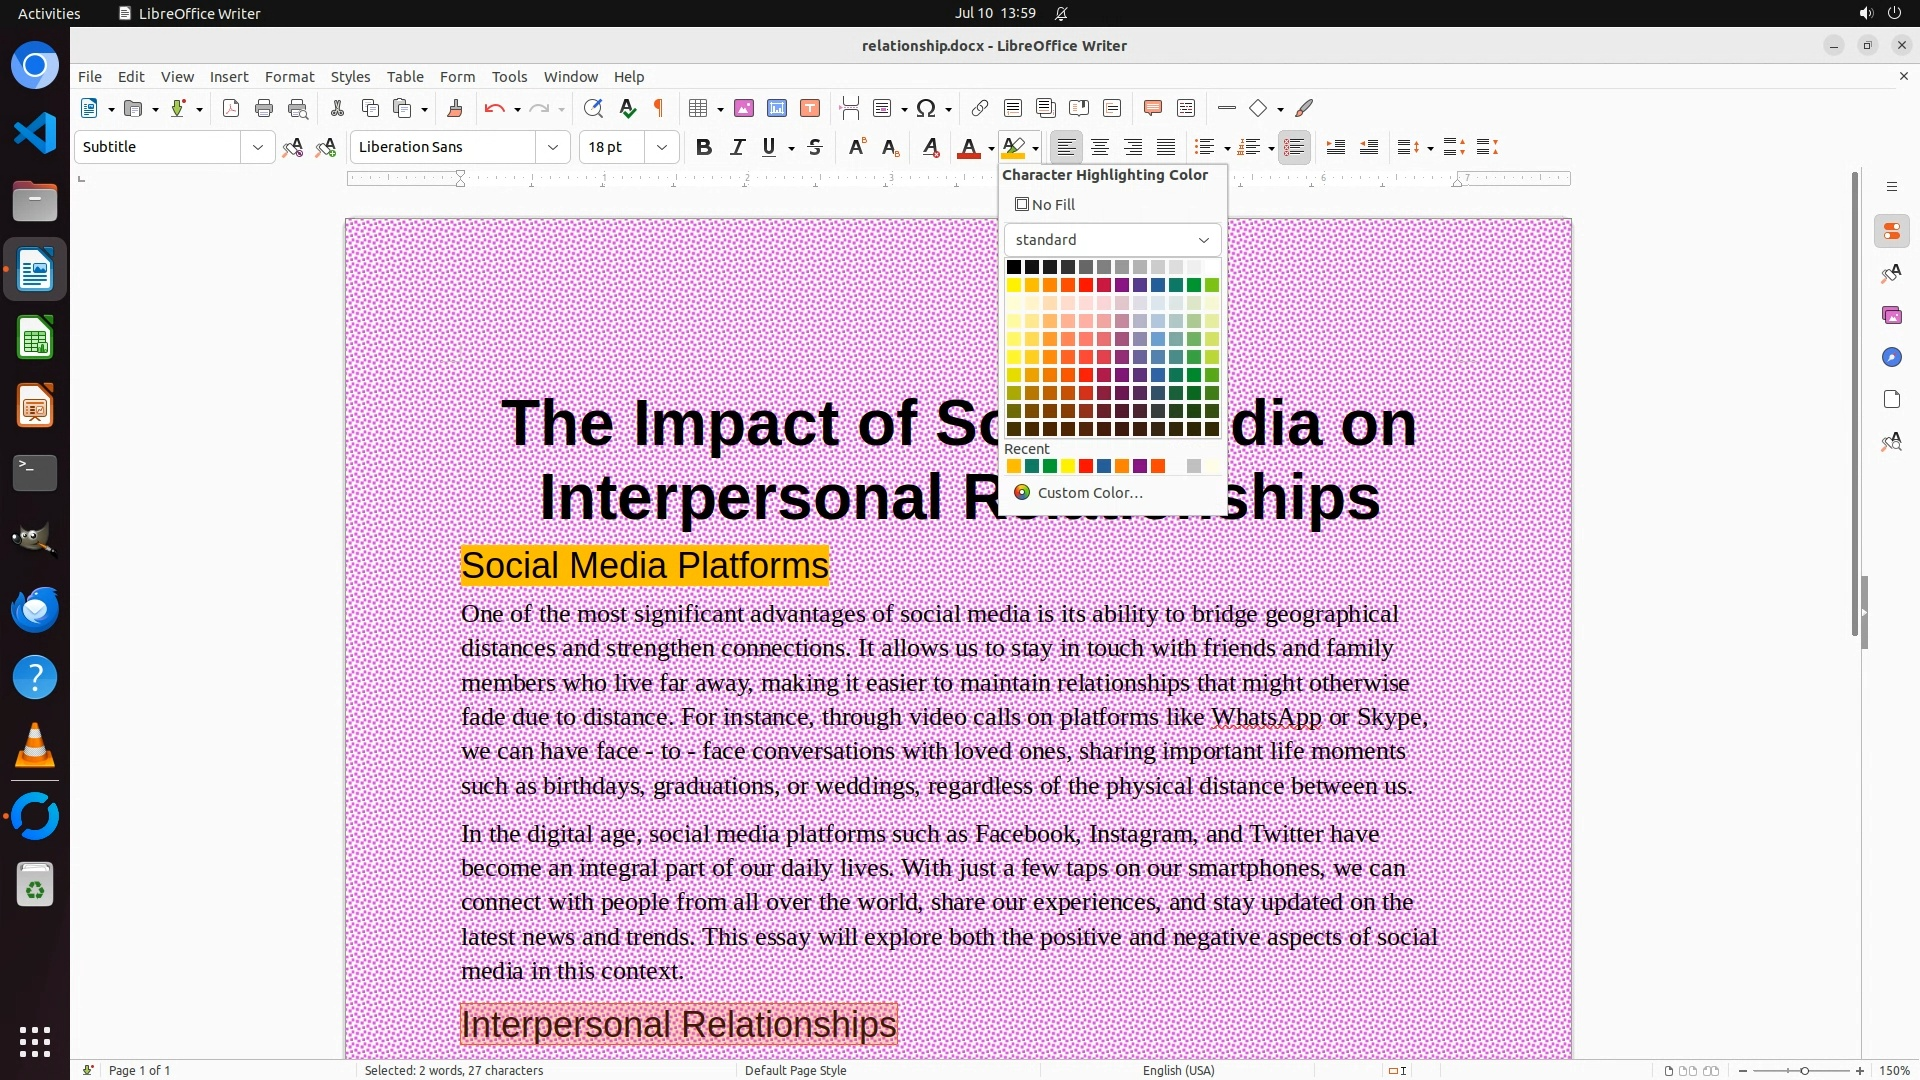Toggle Italic formatting
The width and height of the screenshot is (1920, 1080).
point(737,148)
